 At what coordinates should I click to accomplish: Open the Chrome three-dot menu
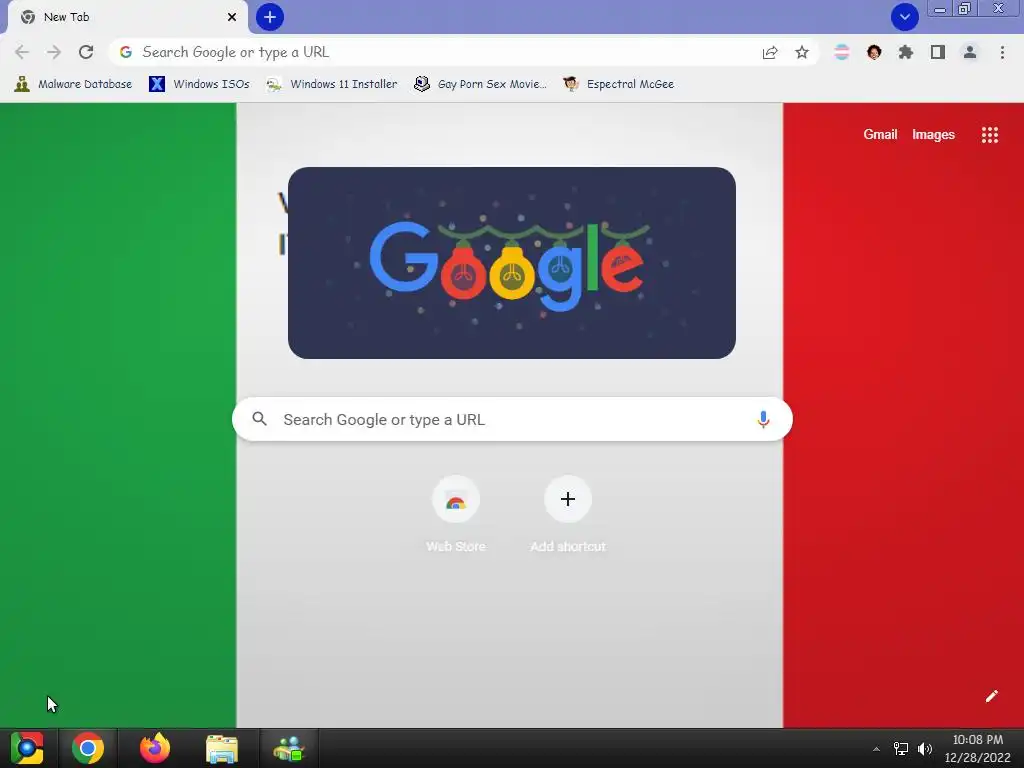point(1002,52)
